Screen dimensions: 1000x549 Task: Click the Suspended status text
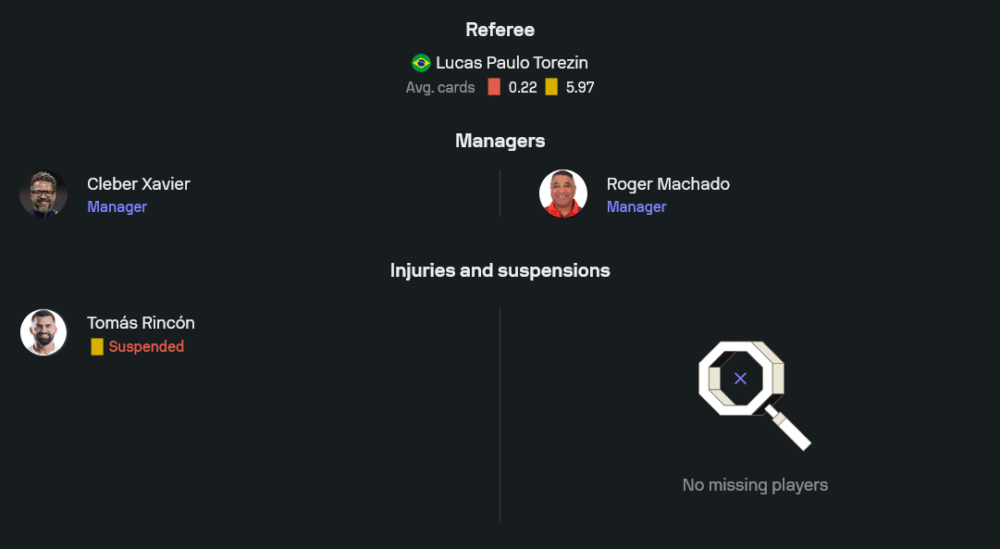pyautogui.click(x=146, y=347)
